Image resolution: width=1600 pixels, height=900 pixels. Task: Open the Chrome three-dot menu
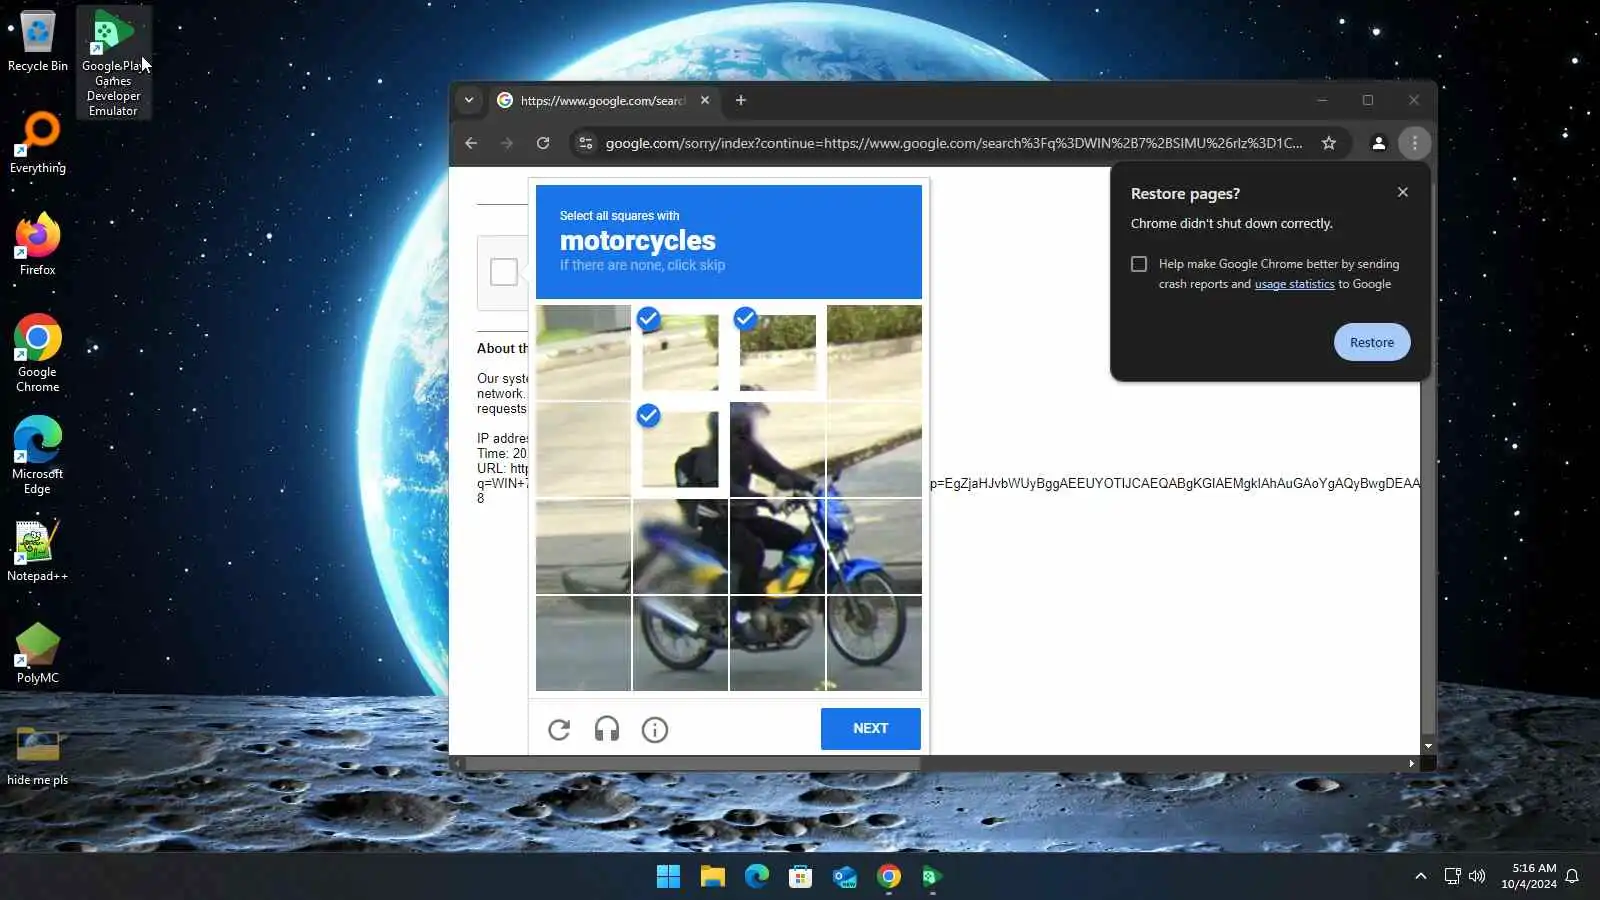click(x=1415, y=143)
